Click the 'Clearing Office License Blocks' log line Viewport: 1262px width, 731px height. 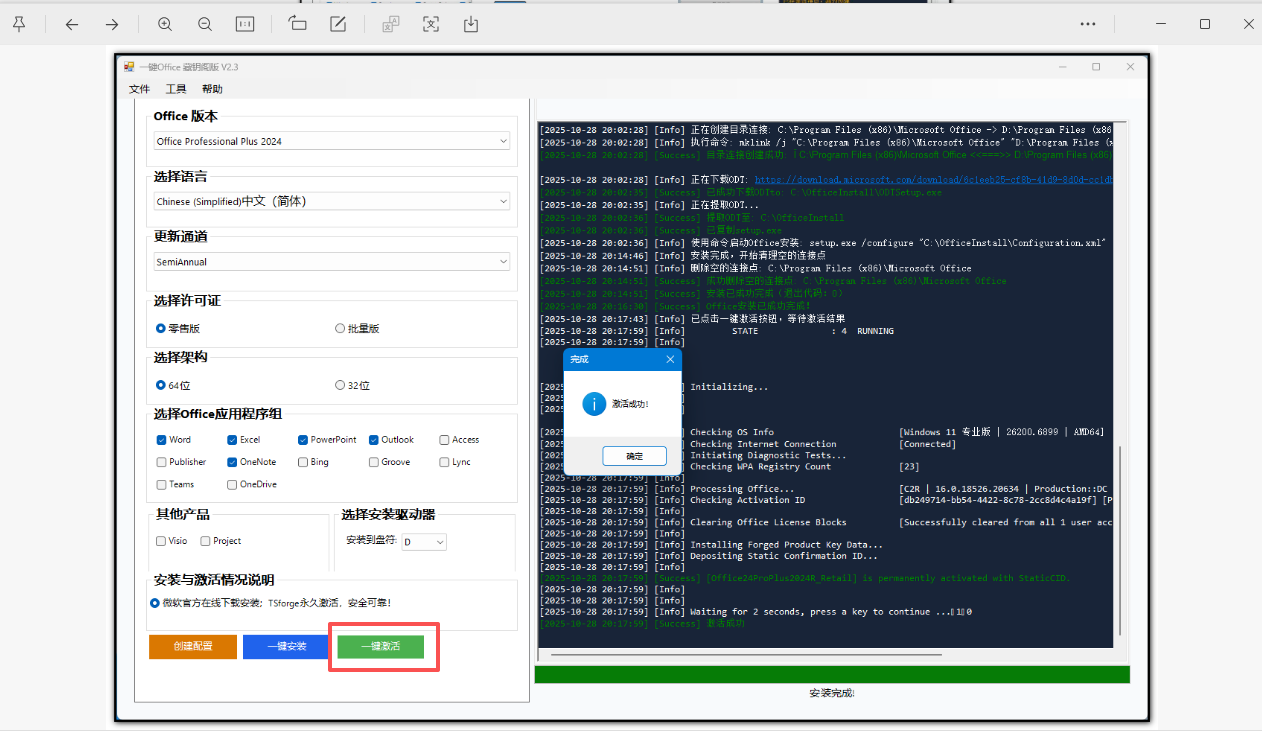pyautogui.click(x=768, y=522)
